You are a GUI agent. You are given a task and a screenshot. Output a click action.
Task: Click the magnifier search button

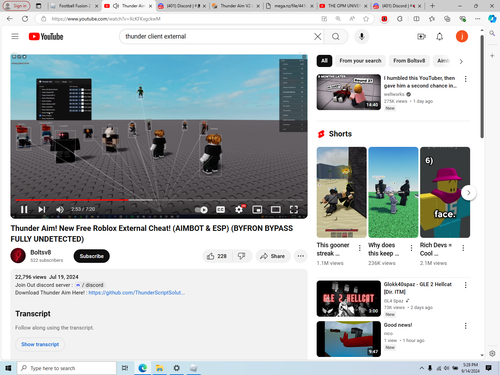coord(336,36)
